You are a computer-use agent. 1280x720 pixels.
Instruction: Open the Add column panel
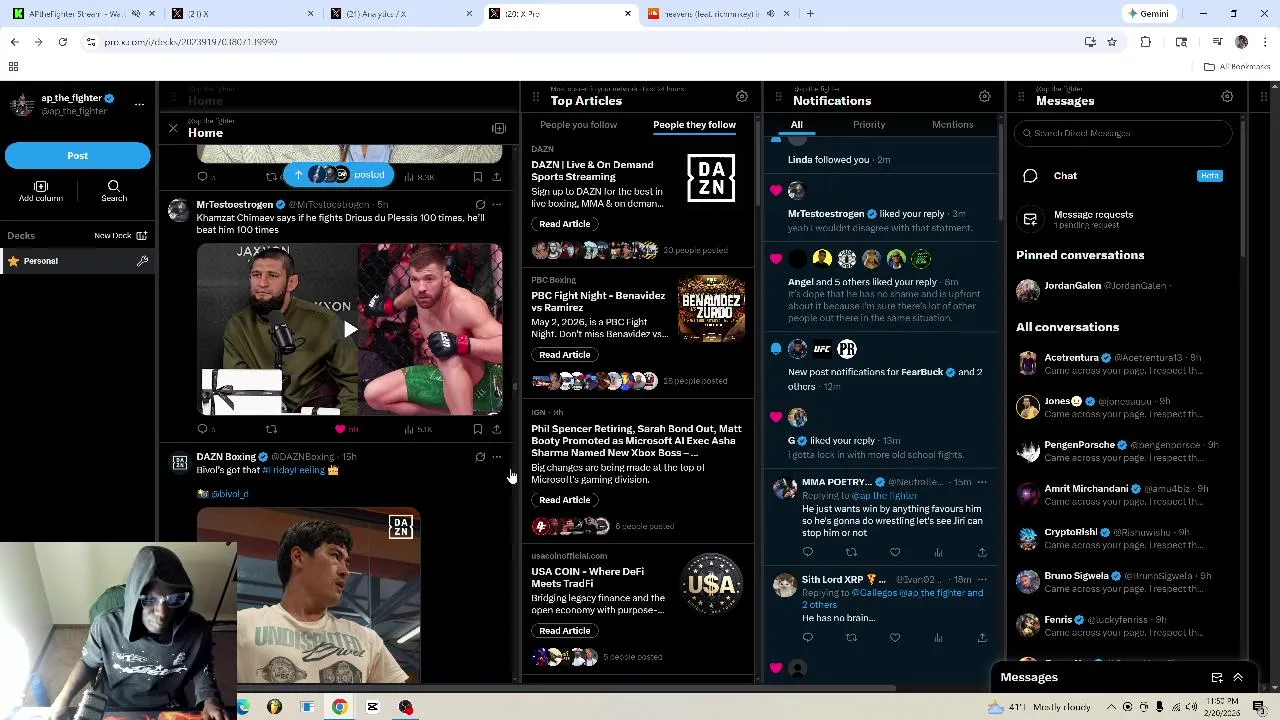click(41, 191)
